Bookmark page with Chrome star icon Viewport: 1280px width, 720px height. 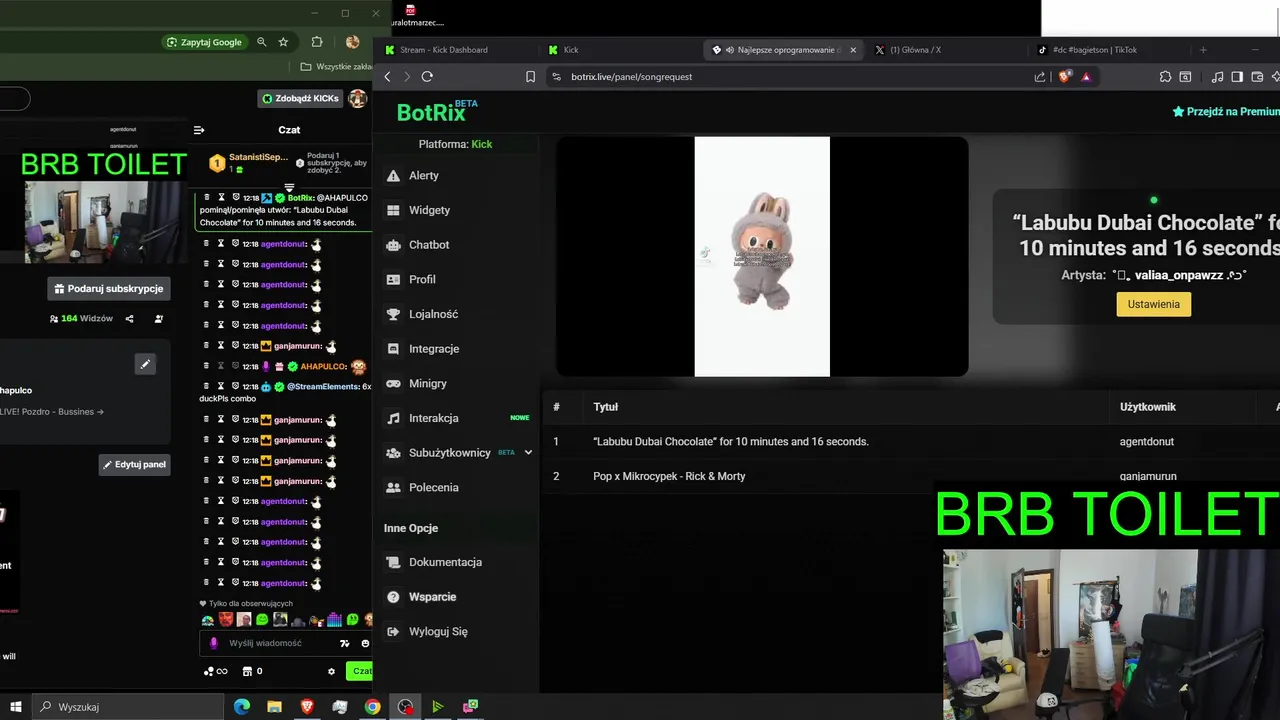(283, 42)
